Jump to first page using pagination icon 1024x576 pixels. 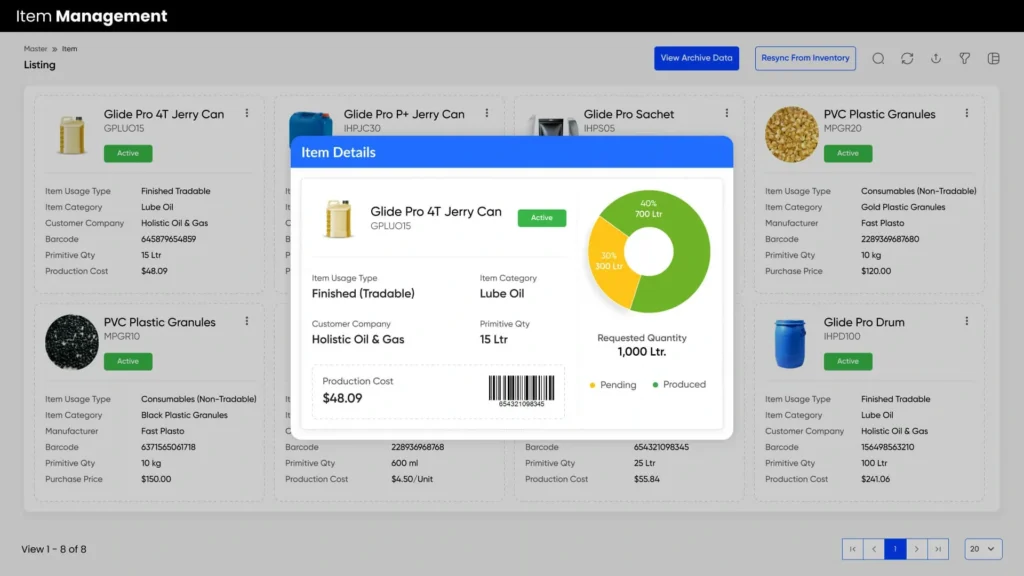[852, 549]
